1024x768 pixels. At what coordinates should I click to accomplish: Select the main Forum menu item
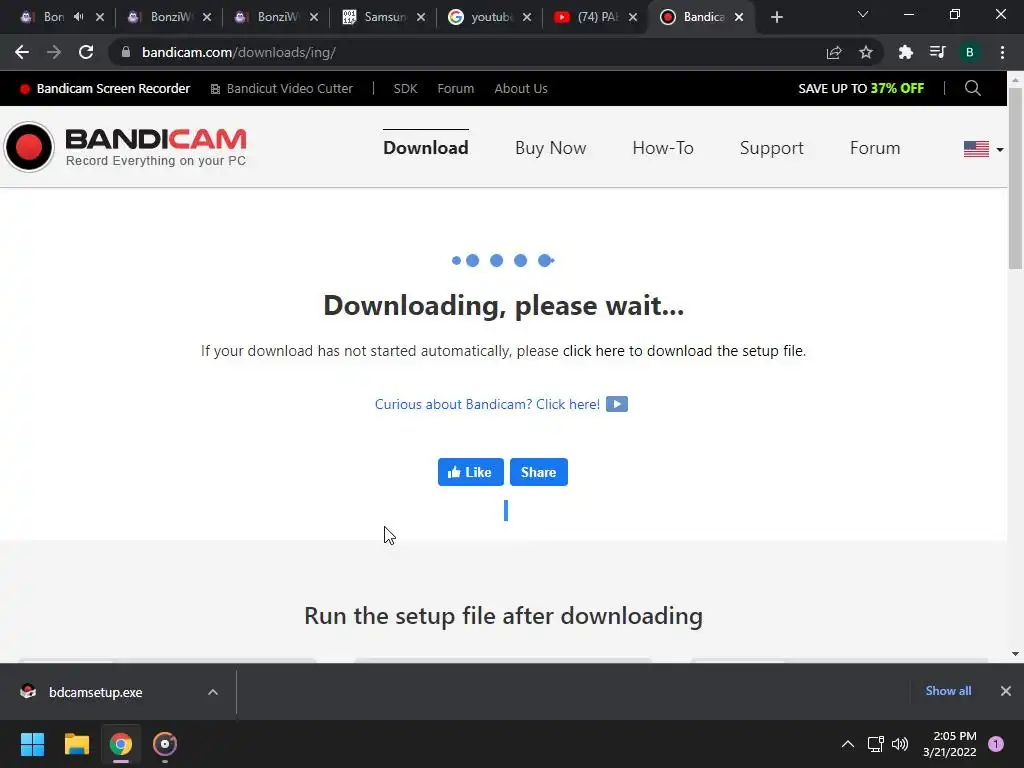pos(875,148)
